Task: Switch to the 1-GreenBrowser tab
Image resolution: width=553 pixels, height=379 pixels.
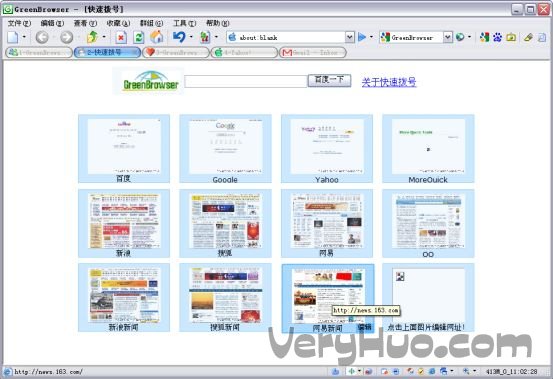Action: click(39, 53)
